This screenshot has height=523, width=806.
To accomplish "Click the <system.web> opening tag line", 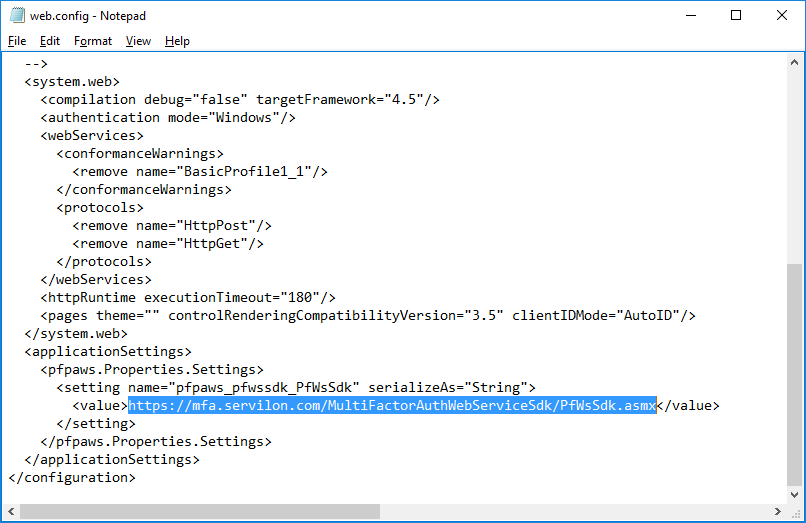I will [x=72, y=81].
